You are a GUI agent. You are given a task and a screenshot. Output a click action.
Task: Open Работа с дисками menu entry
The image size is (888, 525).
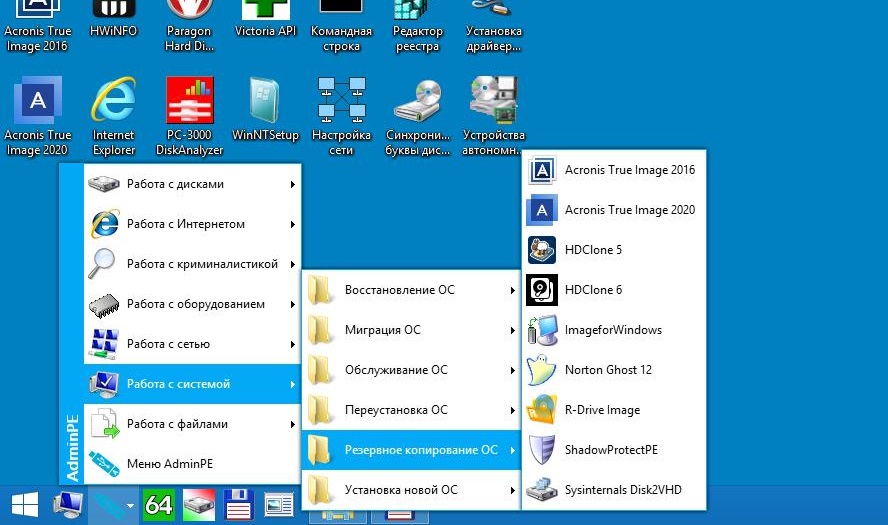pyautogui.click(x=192, y=184)
